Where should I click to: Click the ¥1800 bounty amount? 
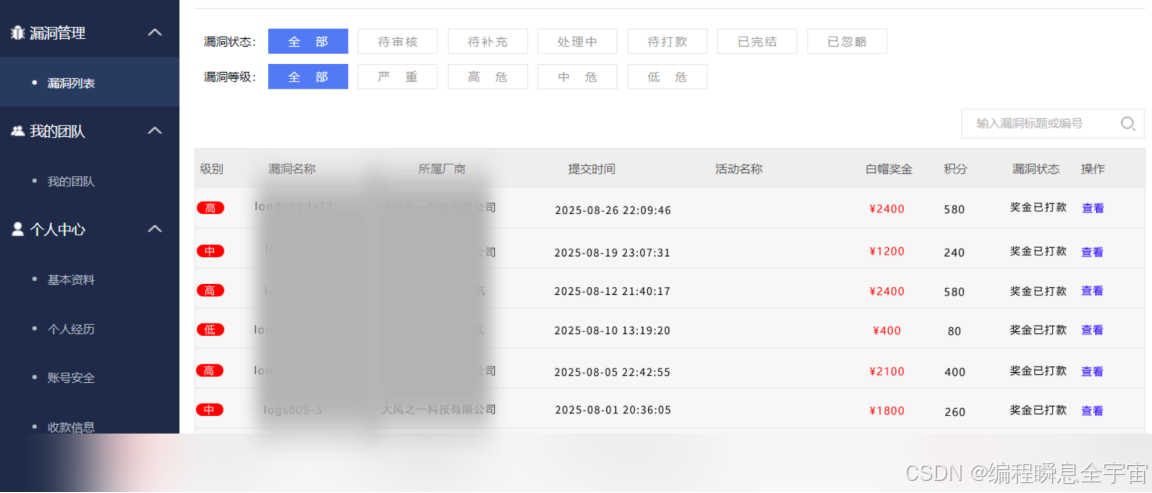[887, 411]
